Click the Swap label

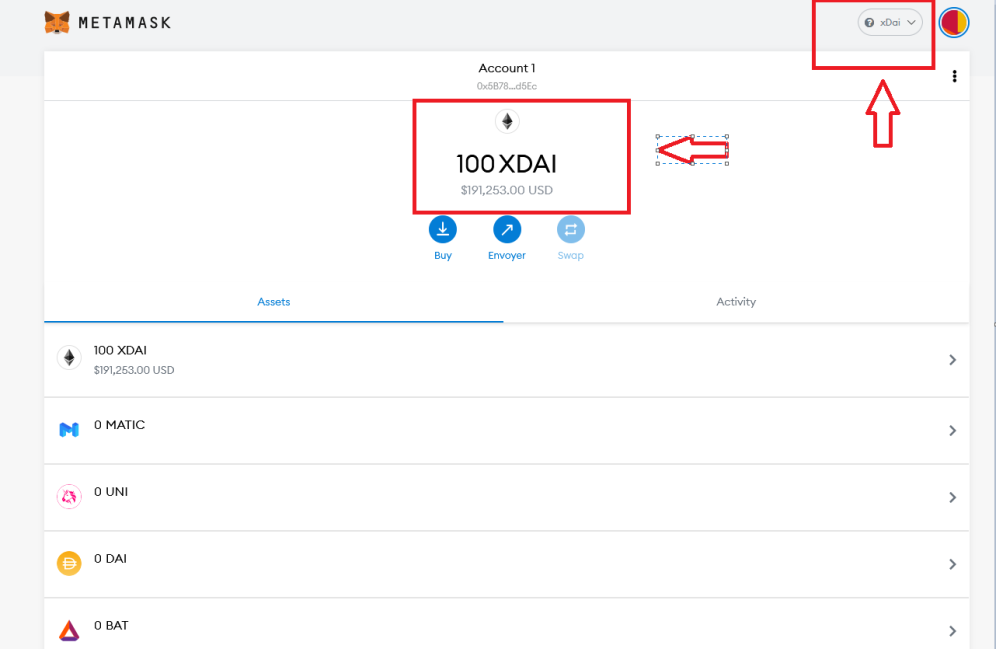570,255
